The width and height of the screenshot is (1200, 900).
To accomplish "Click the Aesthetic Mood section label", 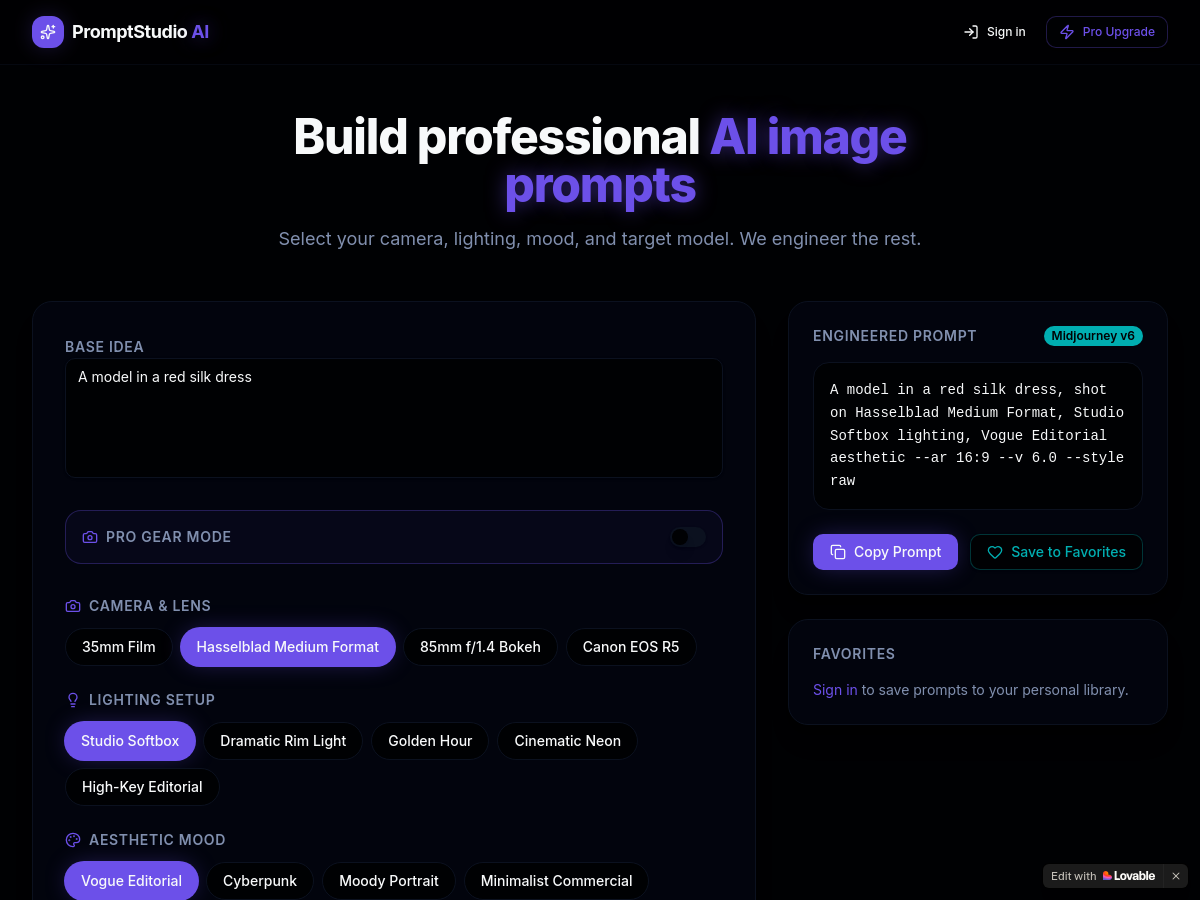I will (157, 840).
